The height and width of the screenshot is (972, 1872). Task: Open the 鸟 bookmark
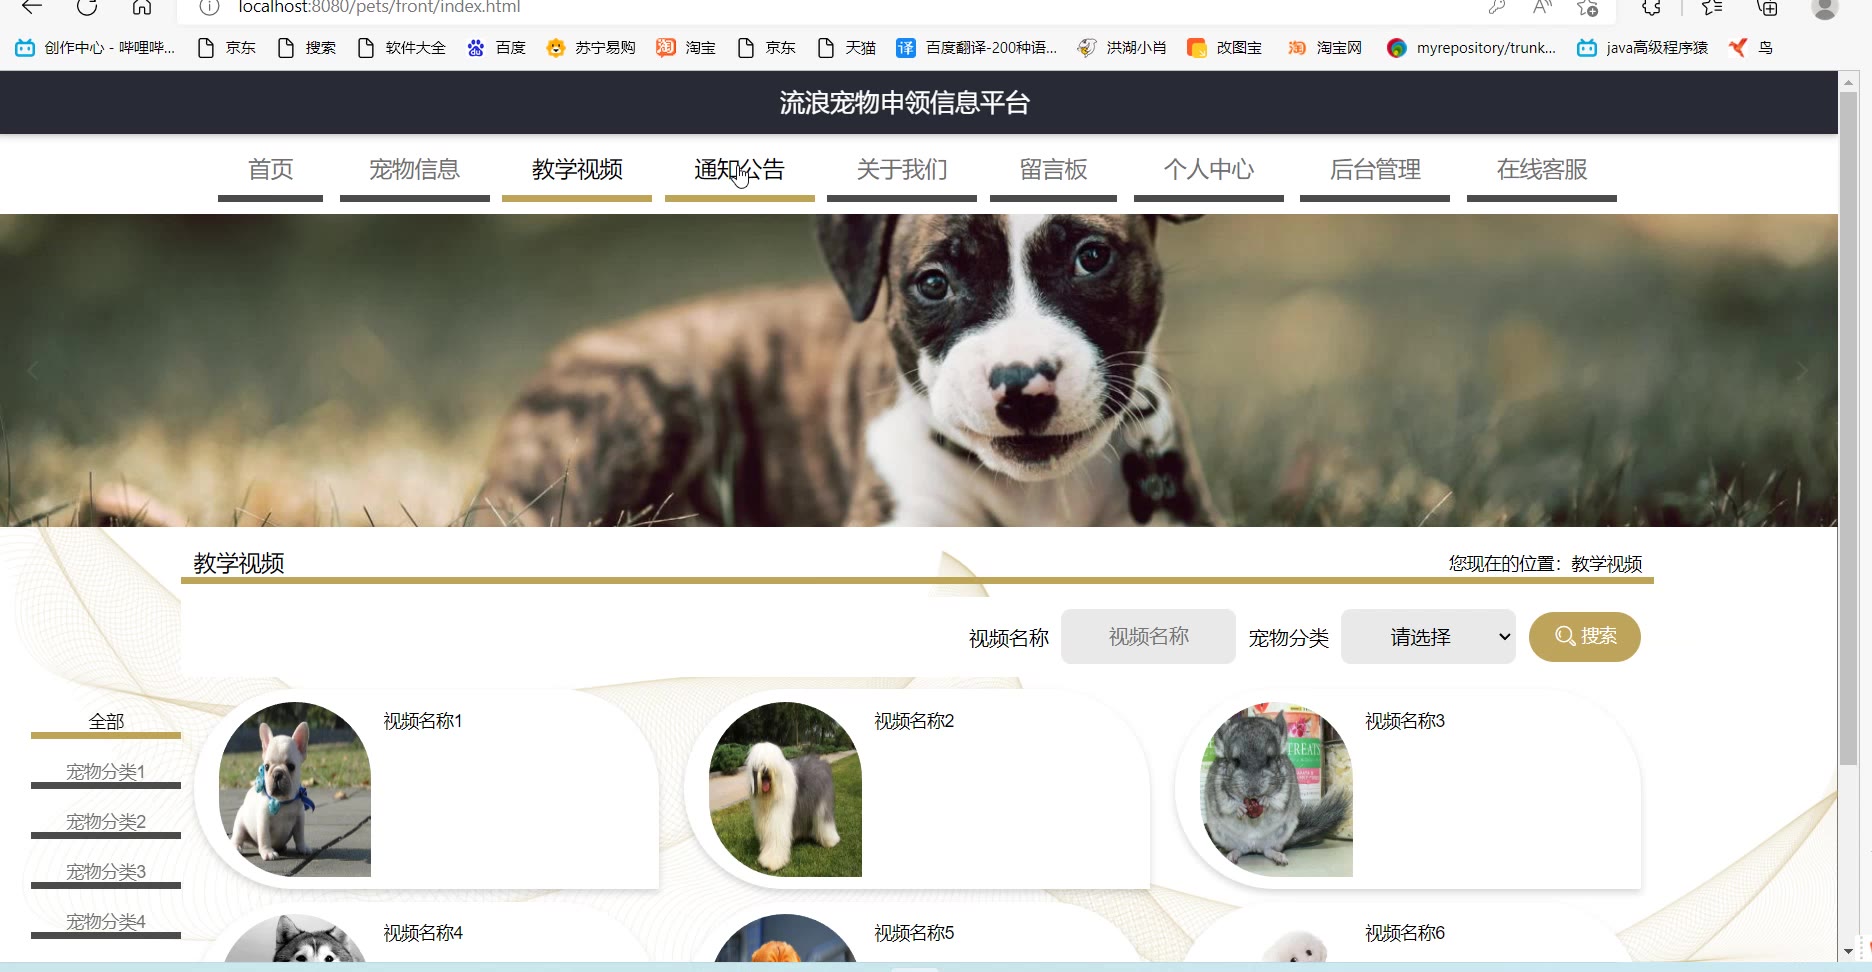pyautogui.click(x=1751, y=47)
